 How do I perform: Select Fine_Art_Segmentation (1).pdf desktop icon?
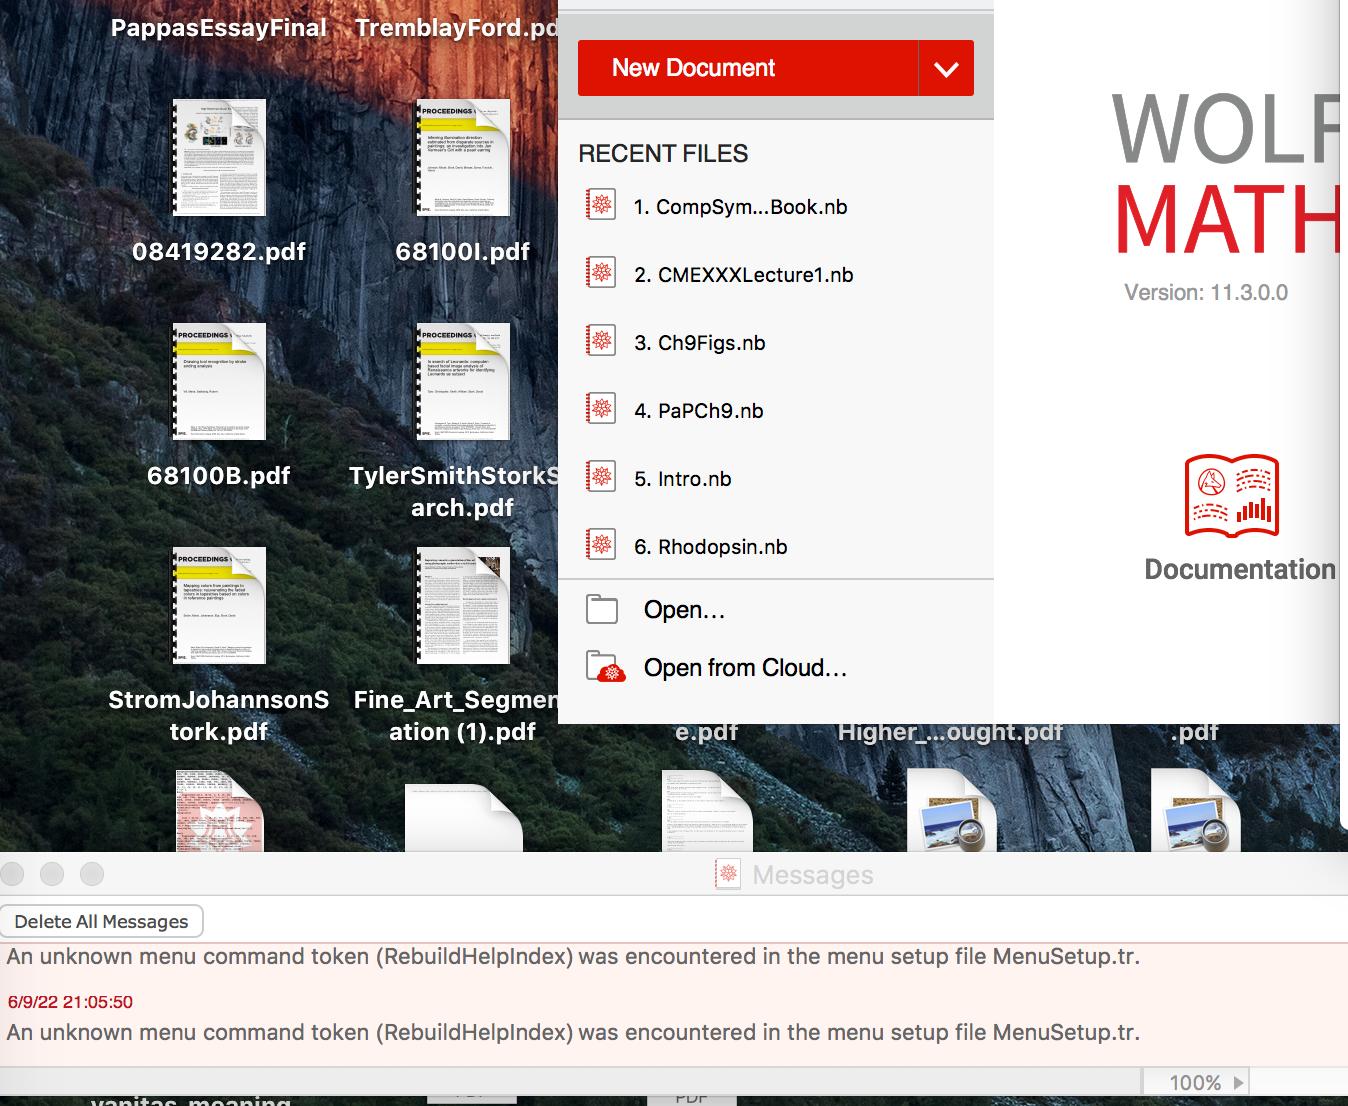[x=463, y=605]
